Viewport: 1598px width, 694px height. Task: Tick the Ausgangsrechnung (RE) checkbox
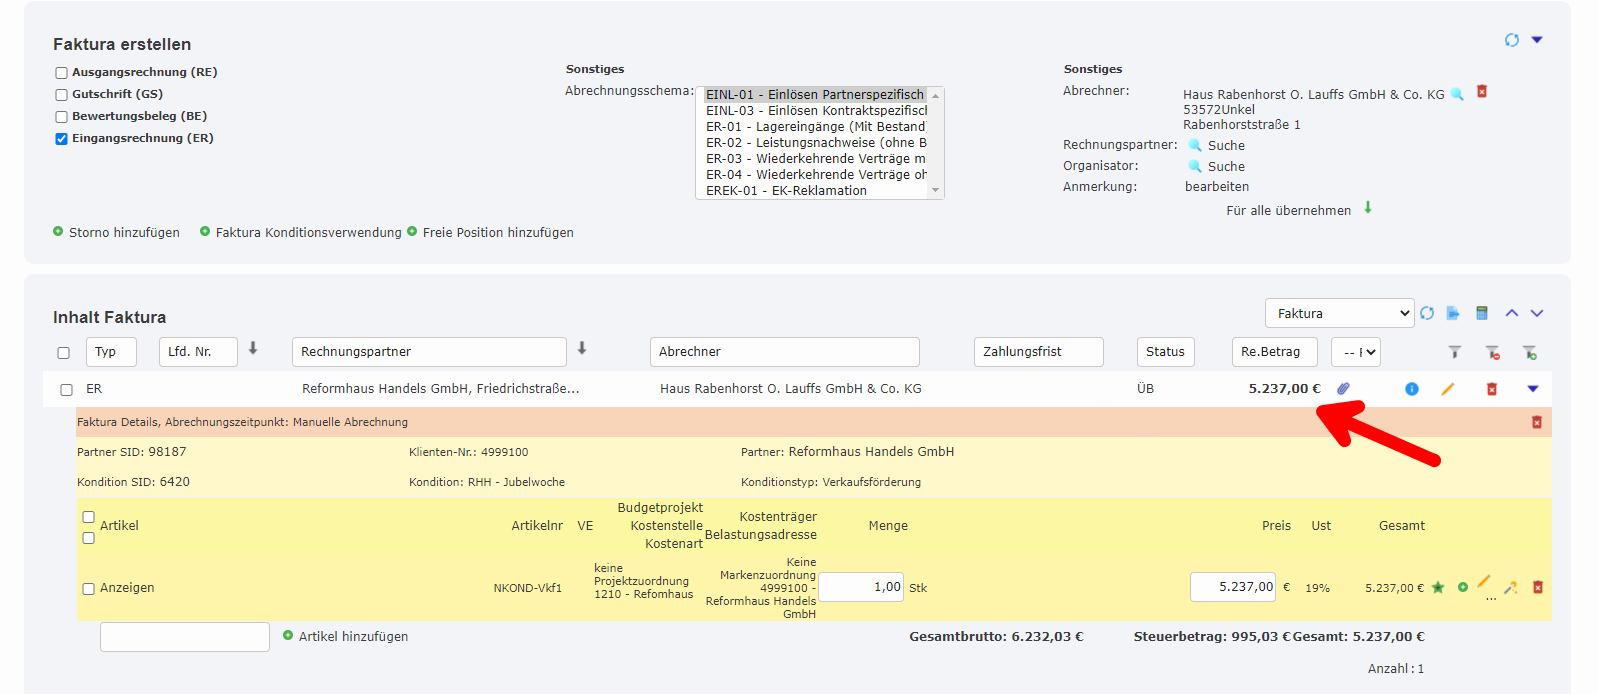pyautogui.click(x=61, y=73)
